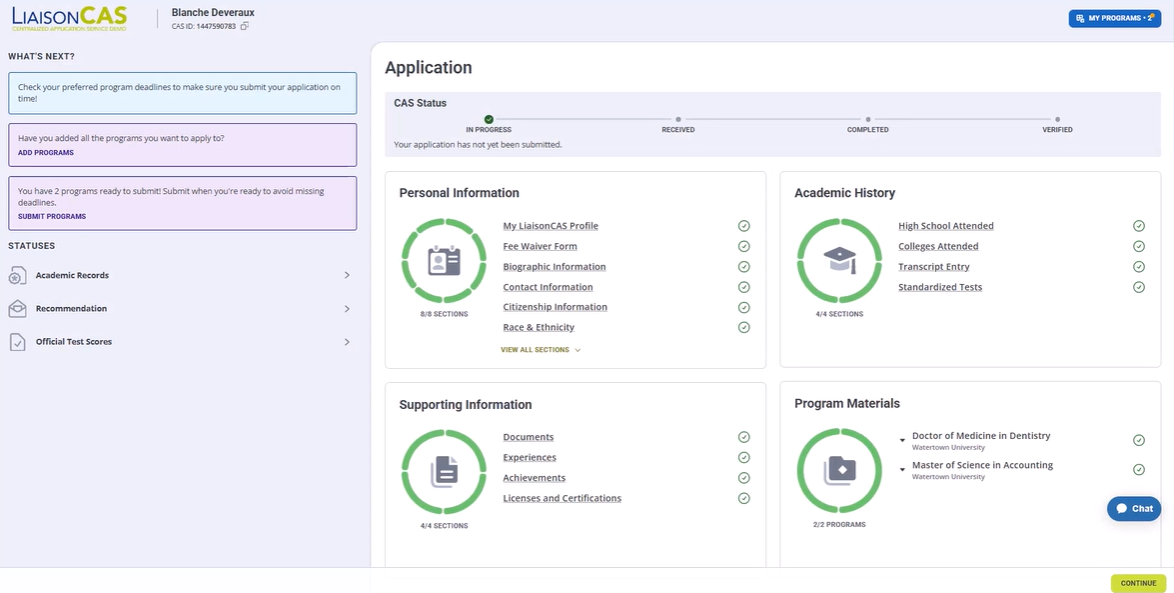
Task: Open the Race & Ethnicity section
Action: click(x=538, y=327)
